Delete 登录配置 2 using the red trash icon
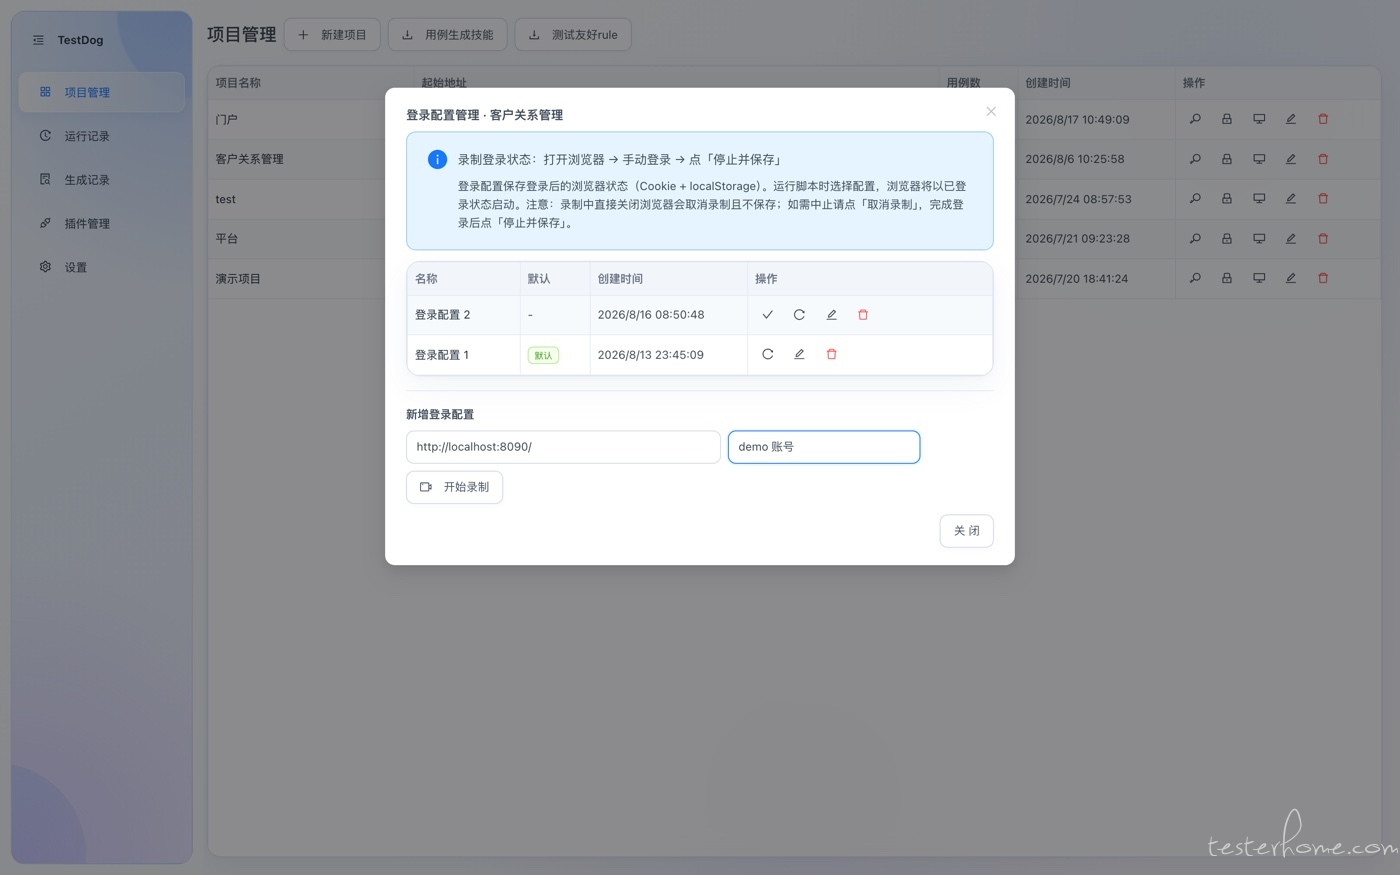Screen dimensions: 1400x875 point(863,315)
